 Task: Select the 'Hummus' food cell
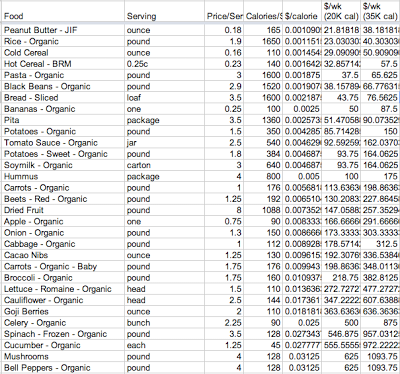63,176
